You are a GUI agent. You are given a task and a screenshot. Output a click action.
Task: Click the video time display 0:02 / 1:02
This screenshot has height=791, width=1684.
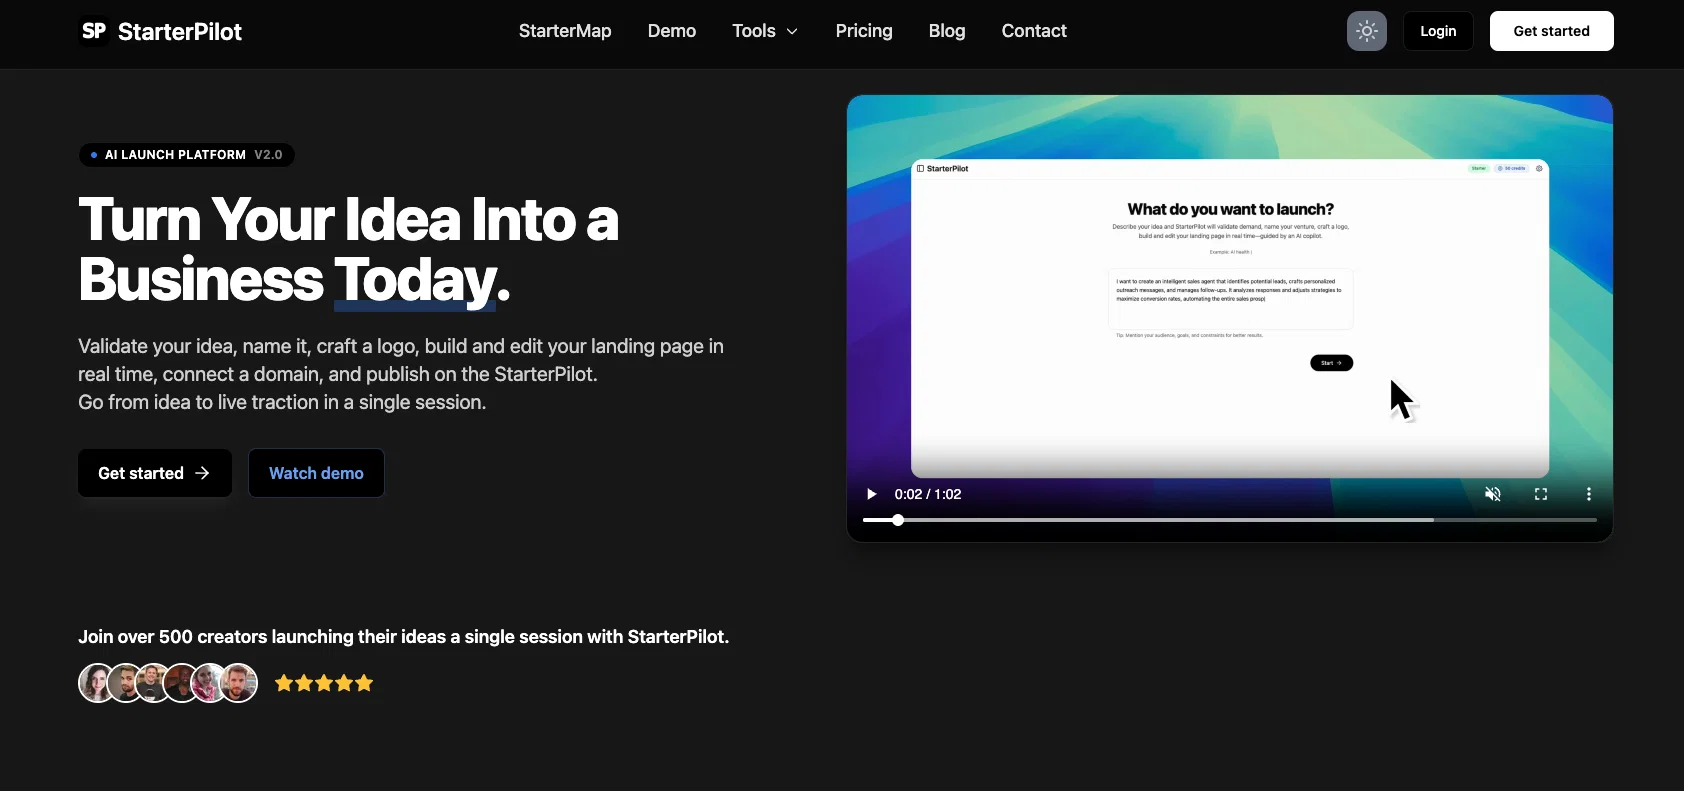click(928, 494)
